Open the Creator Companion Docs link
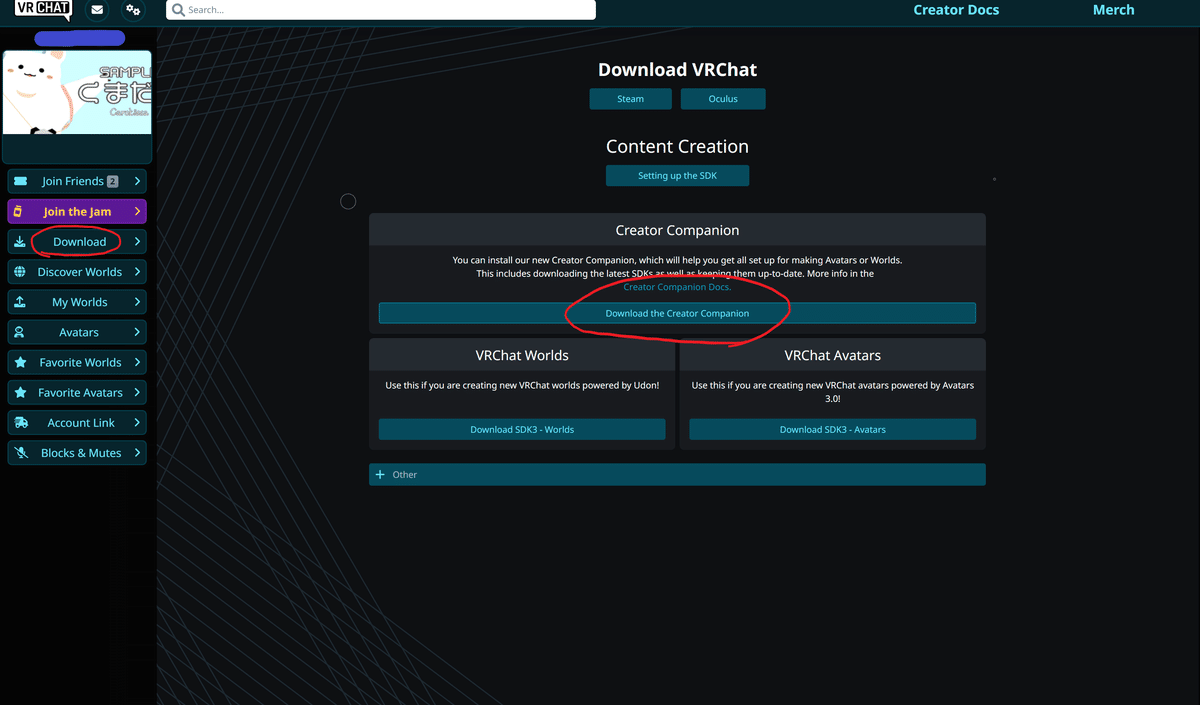The image size is (1200, 705). tap(677, 287)
